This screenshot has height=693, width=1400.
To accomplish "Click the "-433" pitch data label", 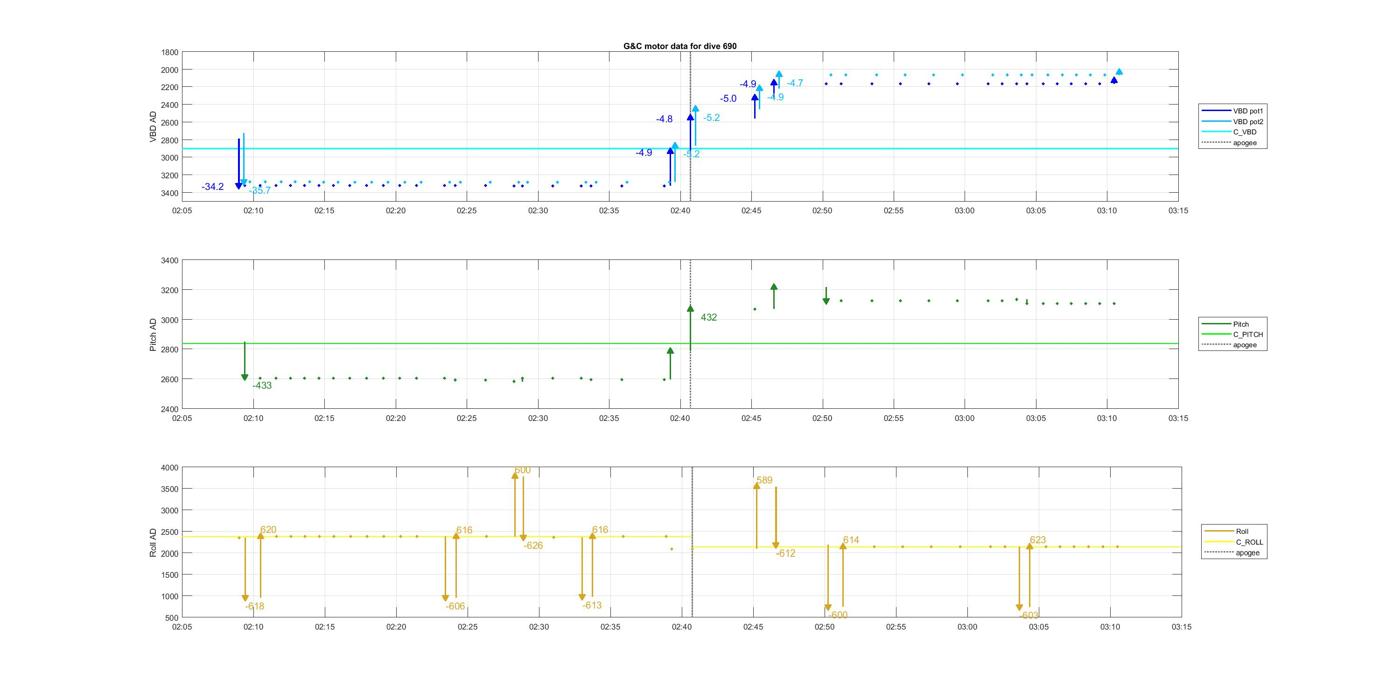I will [262, 385].
